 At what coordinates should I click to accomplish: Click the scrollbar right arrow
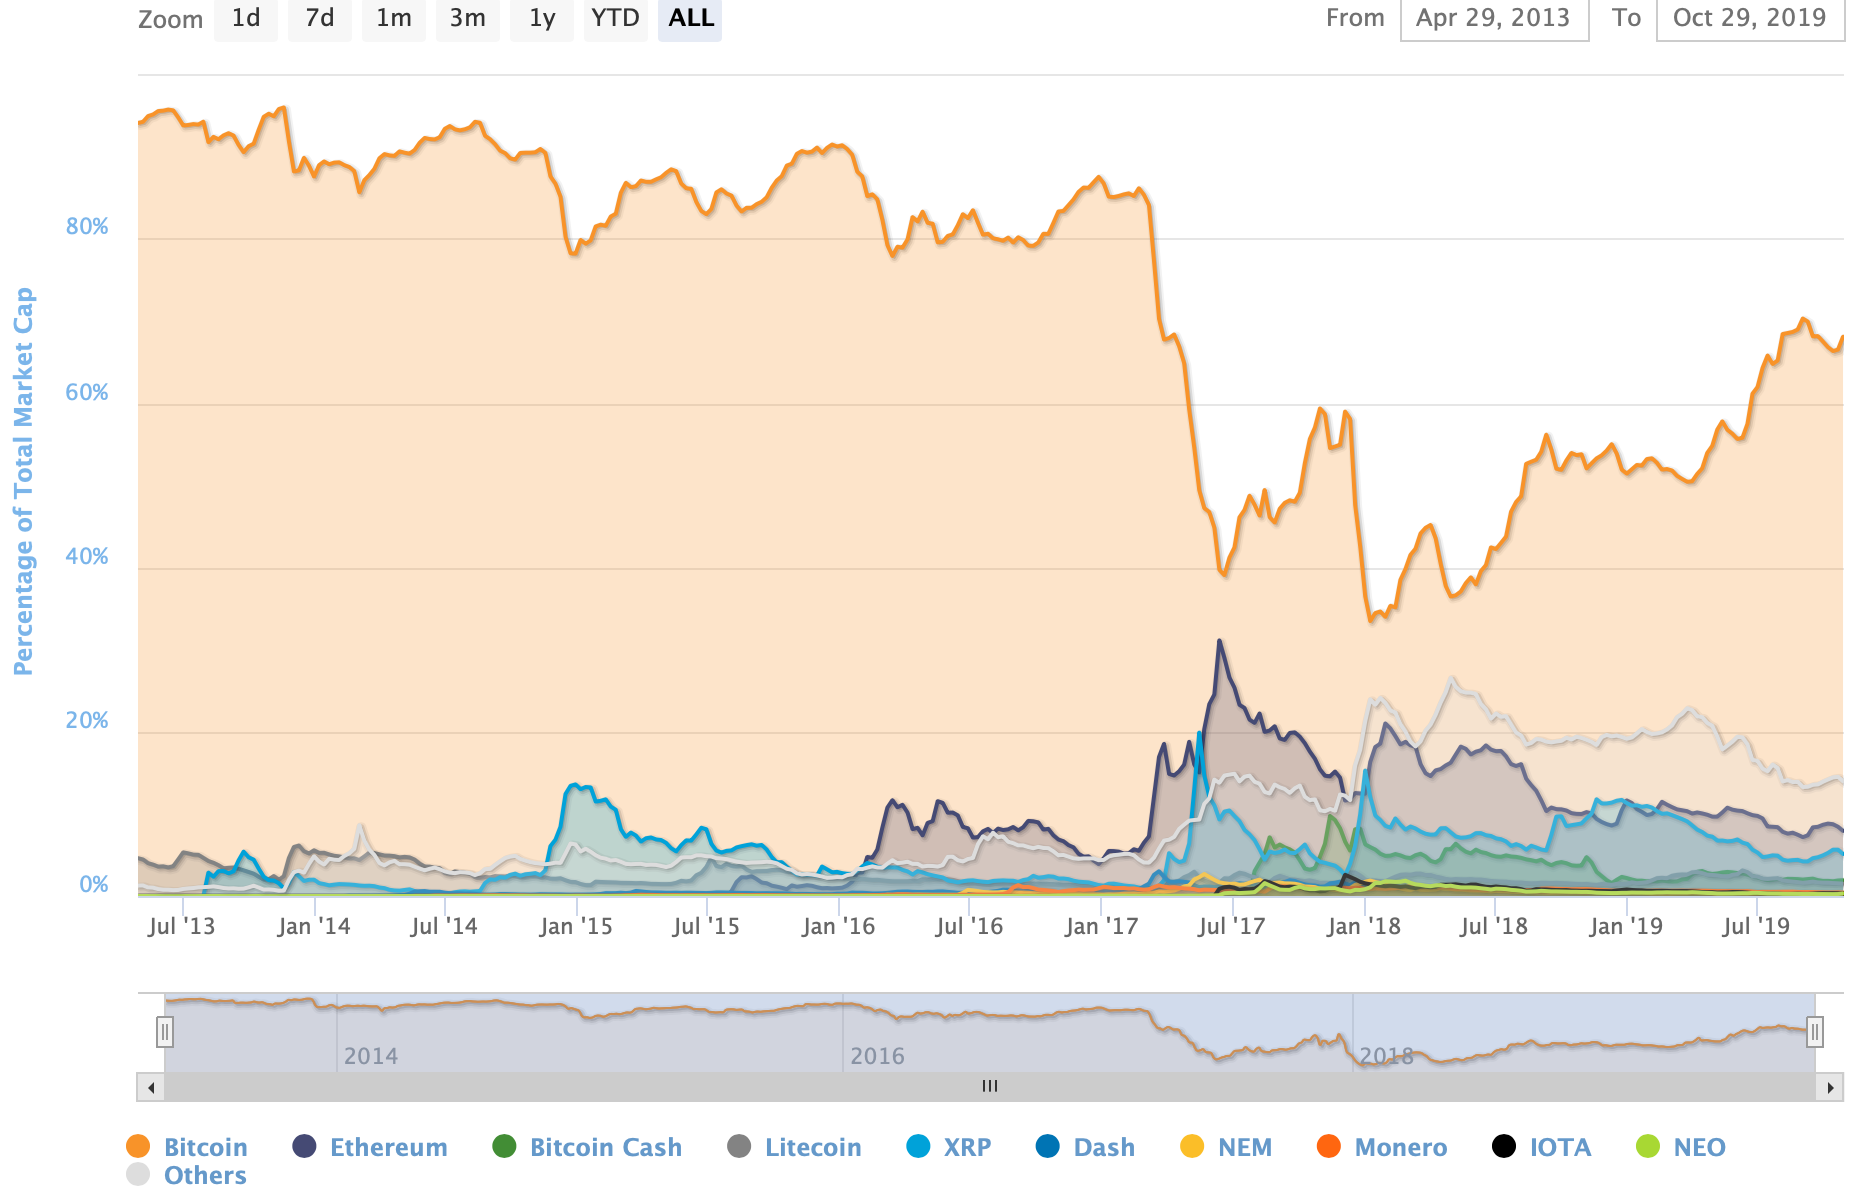1829,1087
